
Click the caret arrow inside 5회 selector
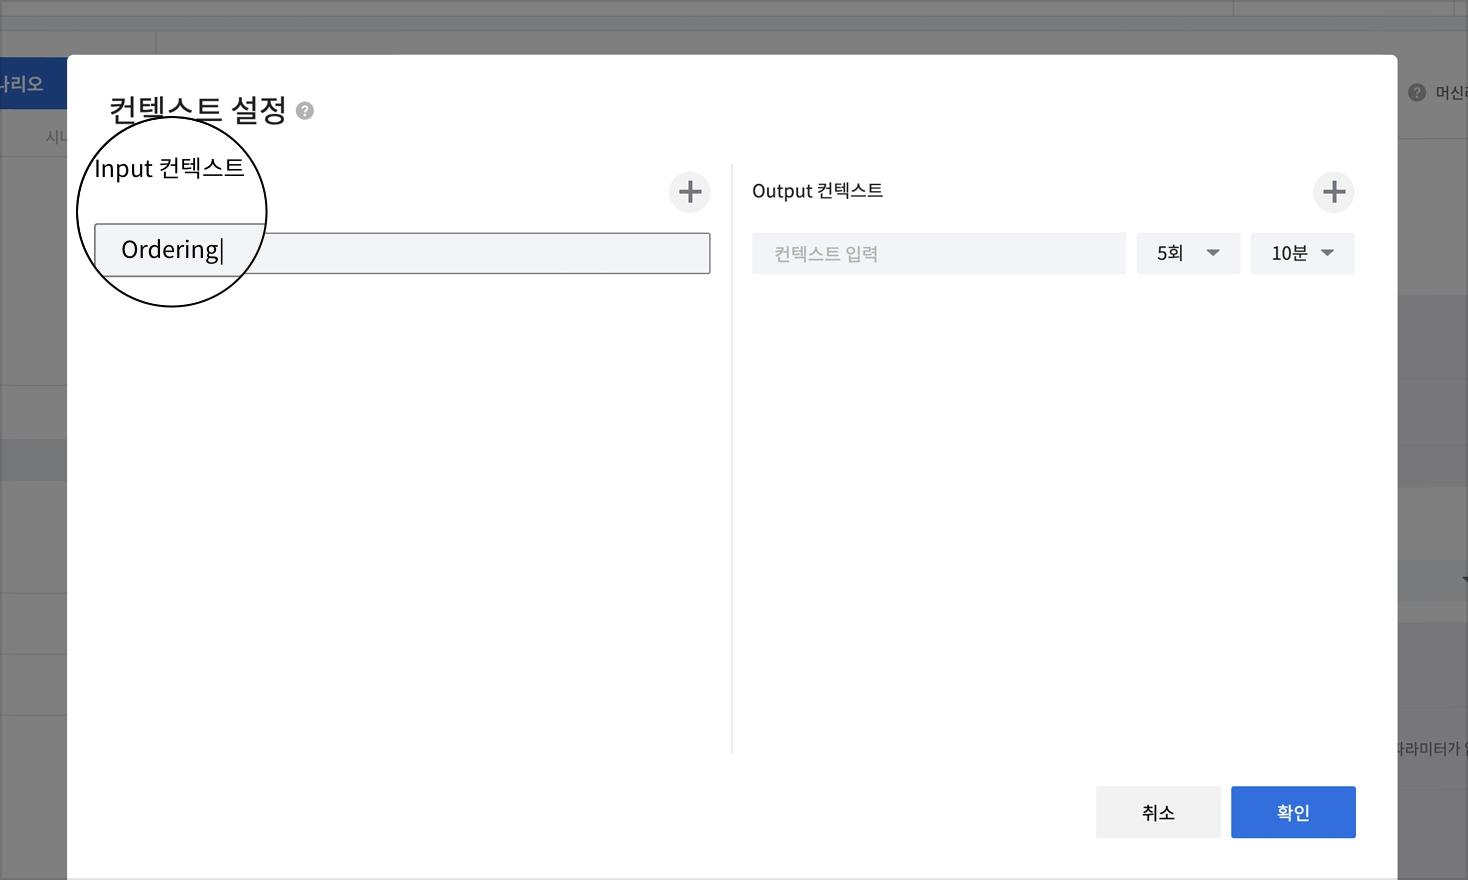[1213, 253]
